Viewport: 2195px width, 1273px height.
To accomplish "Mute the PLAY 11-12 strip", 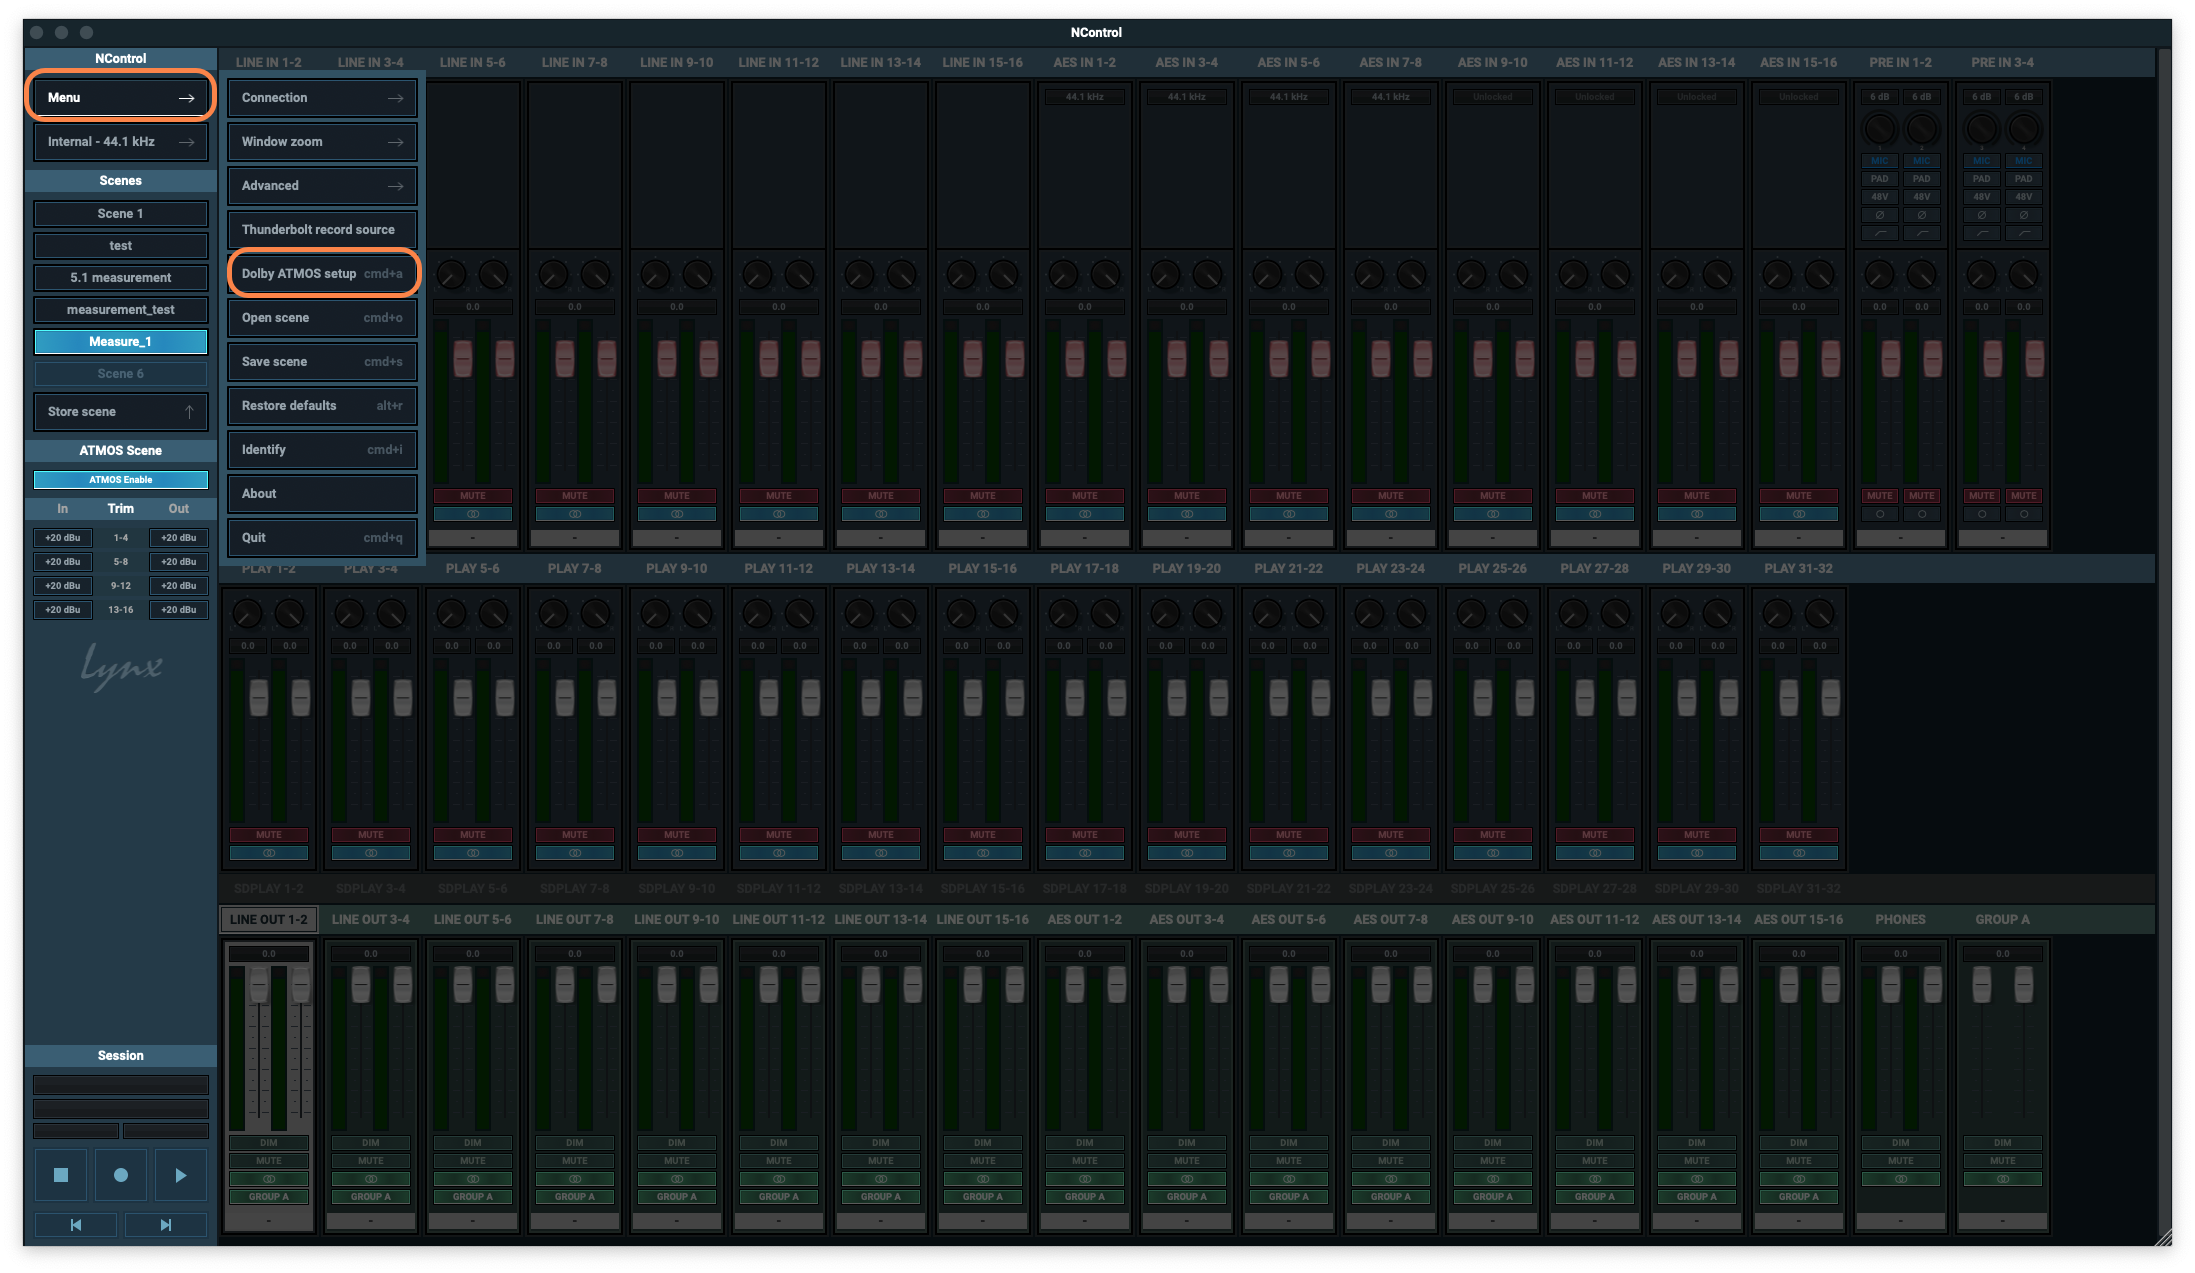I will (779, 835).
